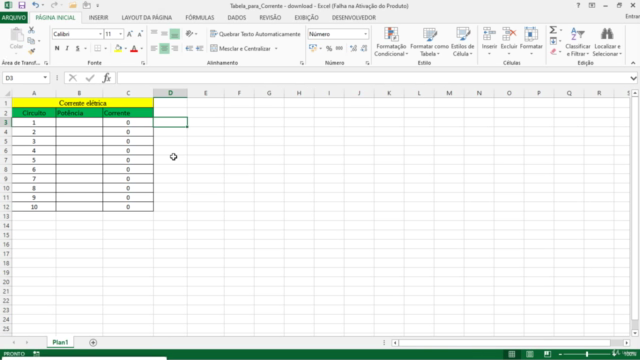Screen dimensions: 640x360
Task: Toggle bold formatting N
Action: click(57, 49)
